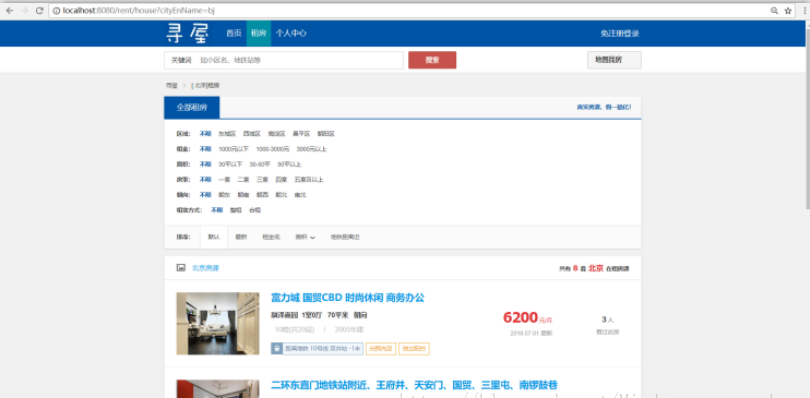
Task: Filter region by 西城区
Action: point(252,133)
